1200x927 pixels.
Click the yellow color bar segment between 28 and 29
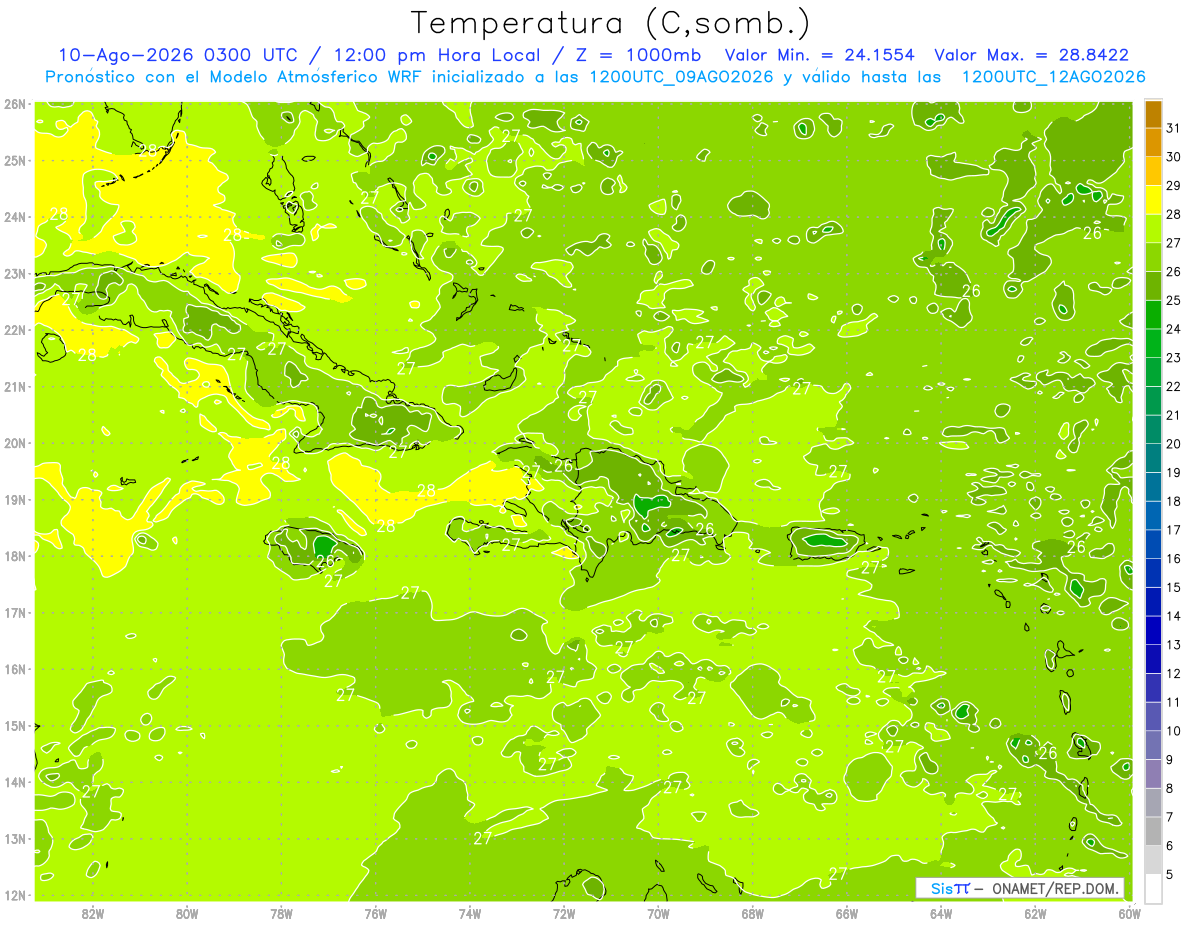click(1153, 201)
